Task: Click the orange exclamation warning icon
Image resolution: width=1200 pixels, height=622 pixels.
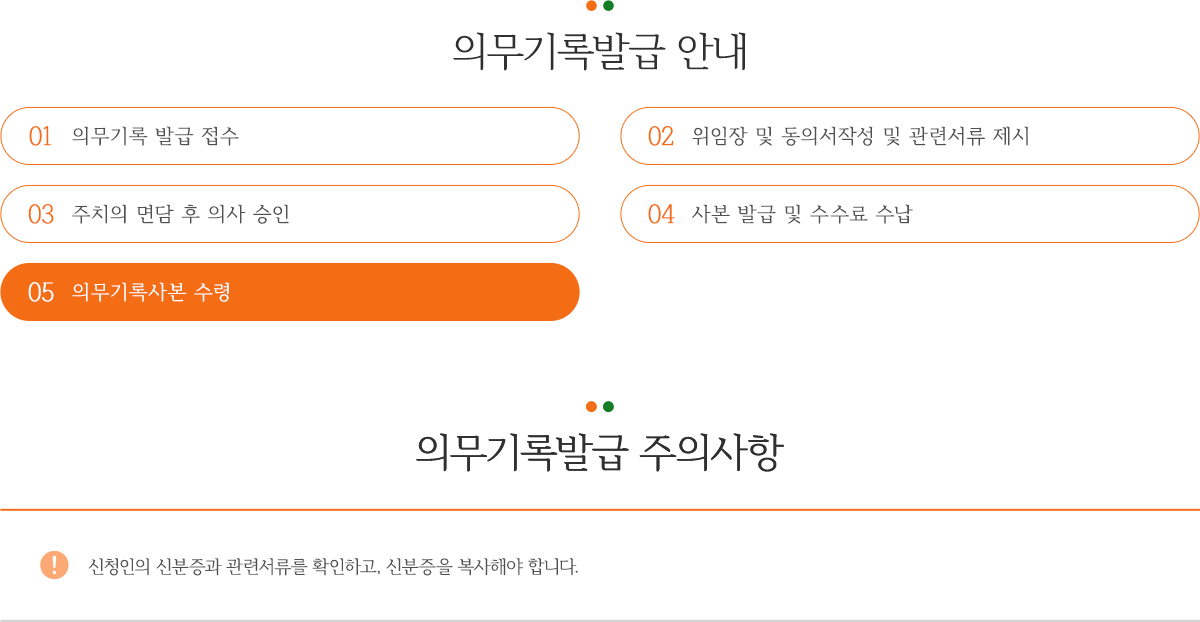Action: pos(54,565)
